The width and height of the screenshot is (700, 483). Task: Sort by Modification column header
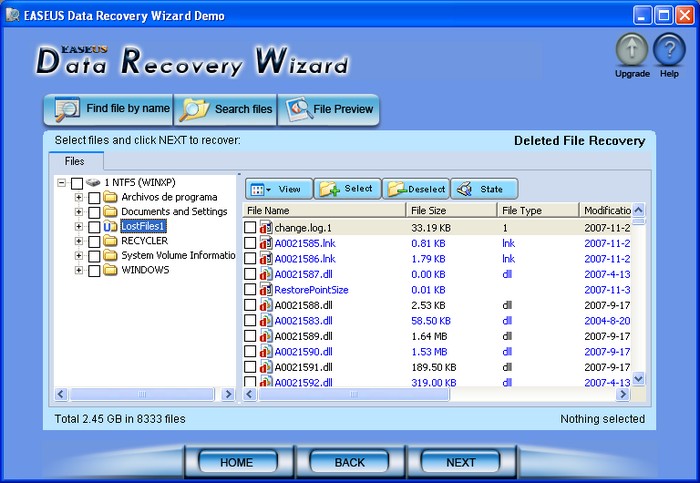click(x=606, y=210)
